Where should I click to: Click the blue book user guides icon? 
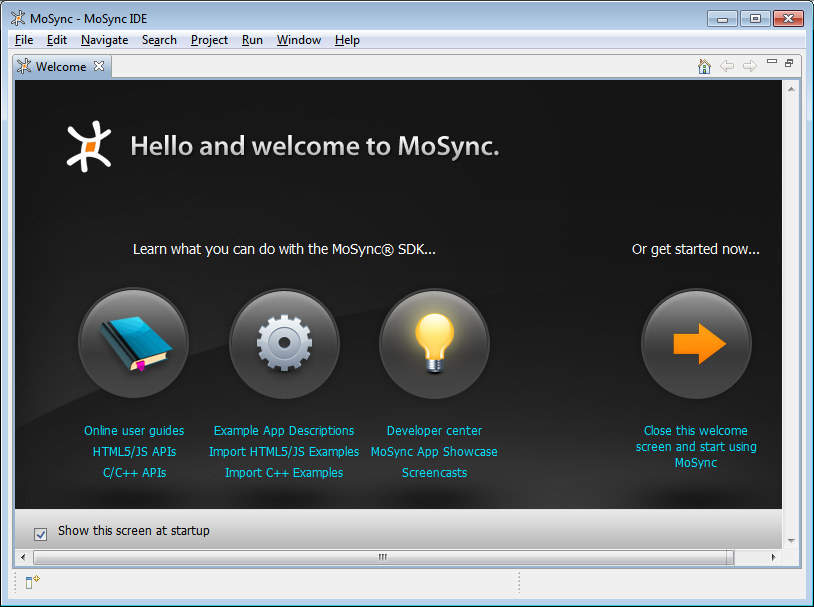click(x=134, y=343)
